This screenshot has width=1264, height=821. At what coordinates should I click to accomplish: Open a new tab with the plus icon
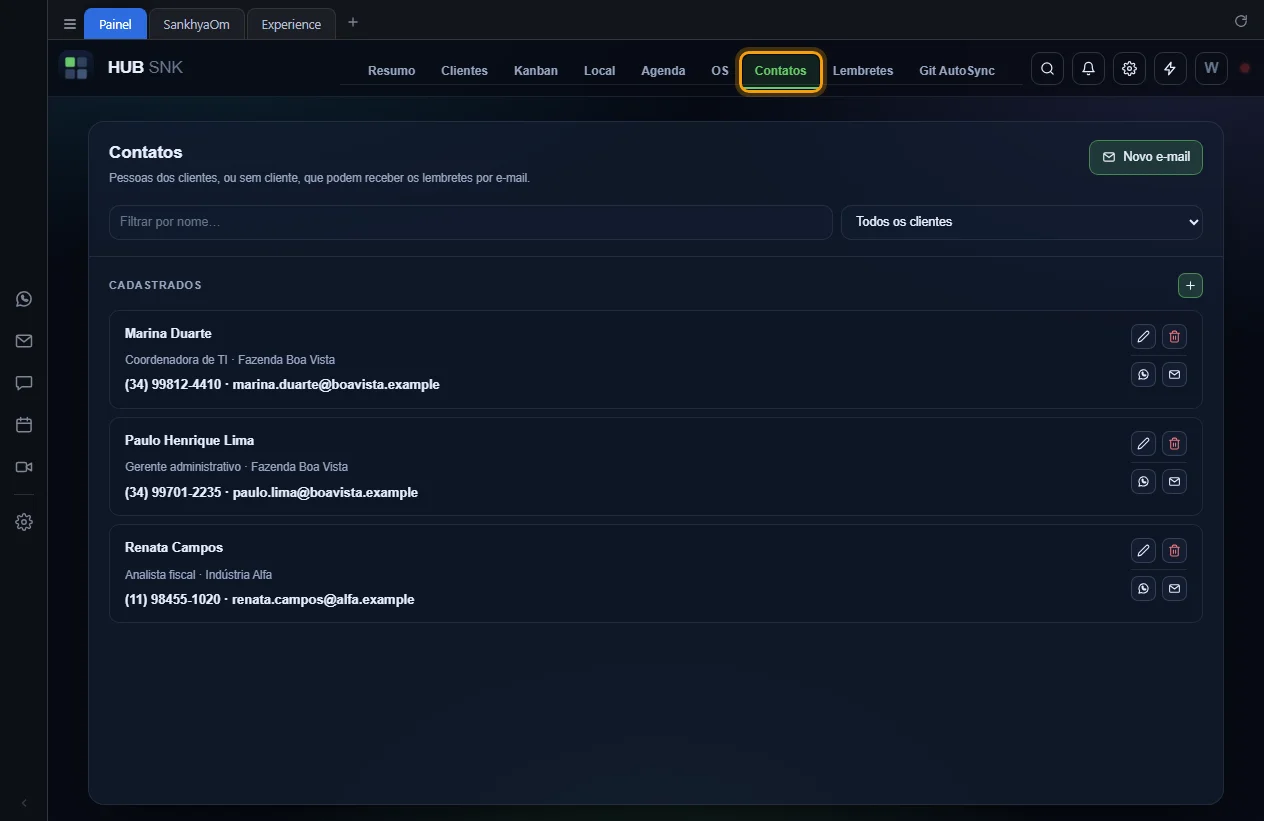coord(353,22)
